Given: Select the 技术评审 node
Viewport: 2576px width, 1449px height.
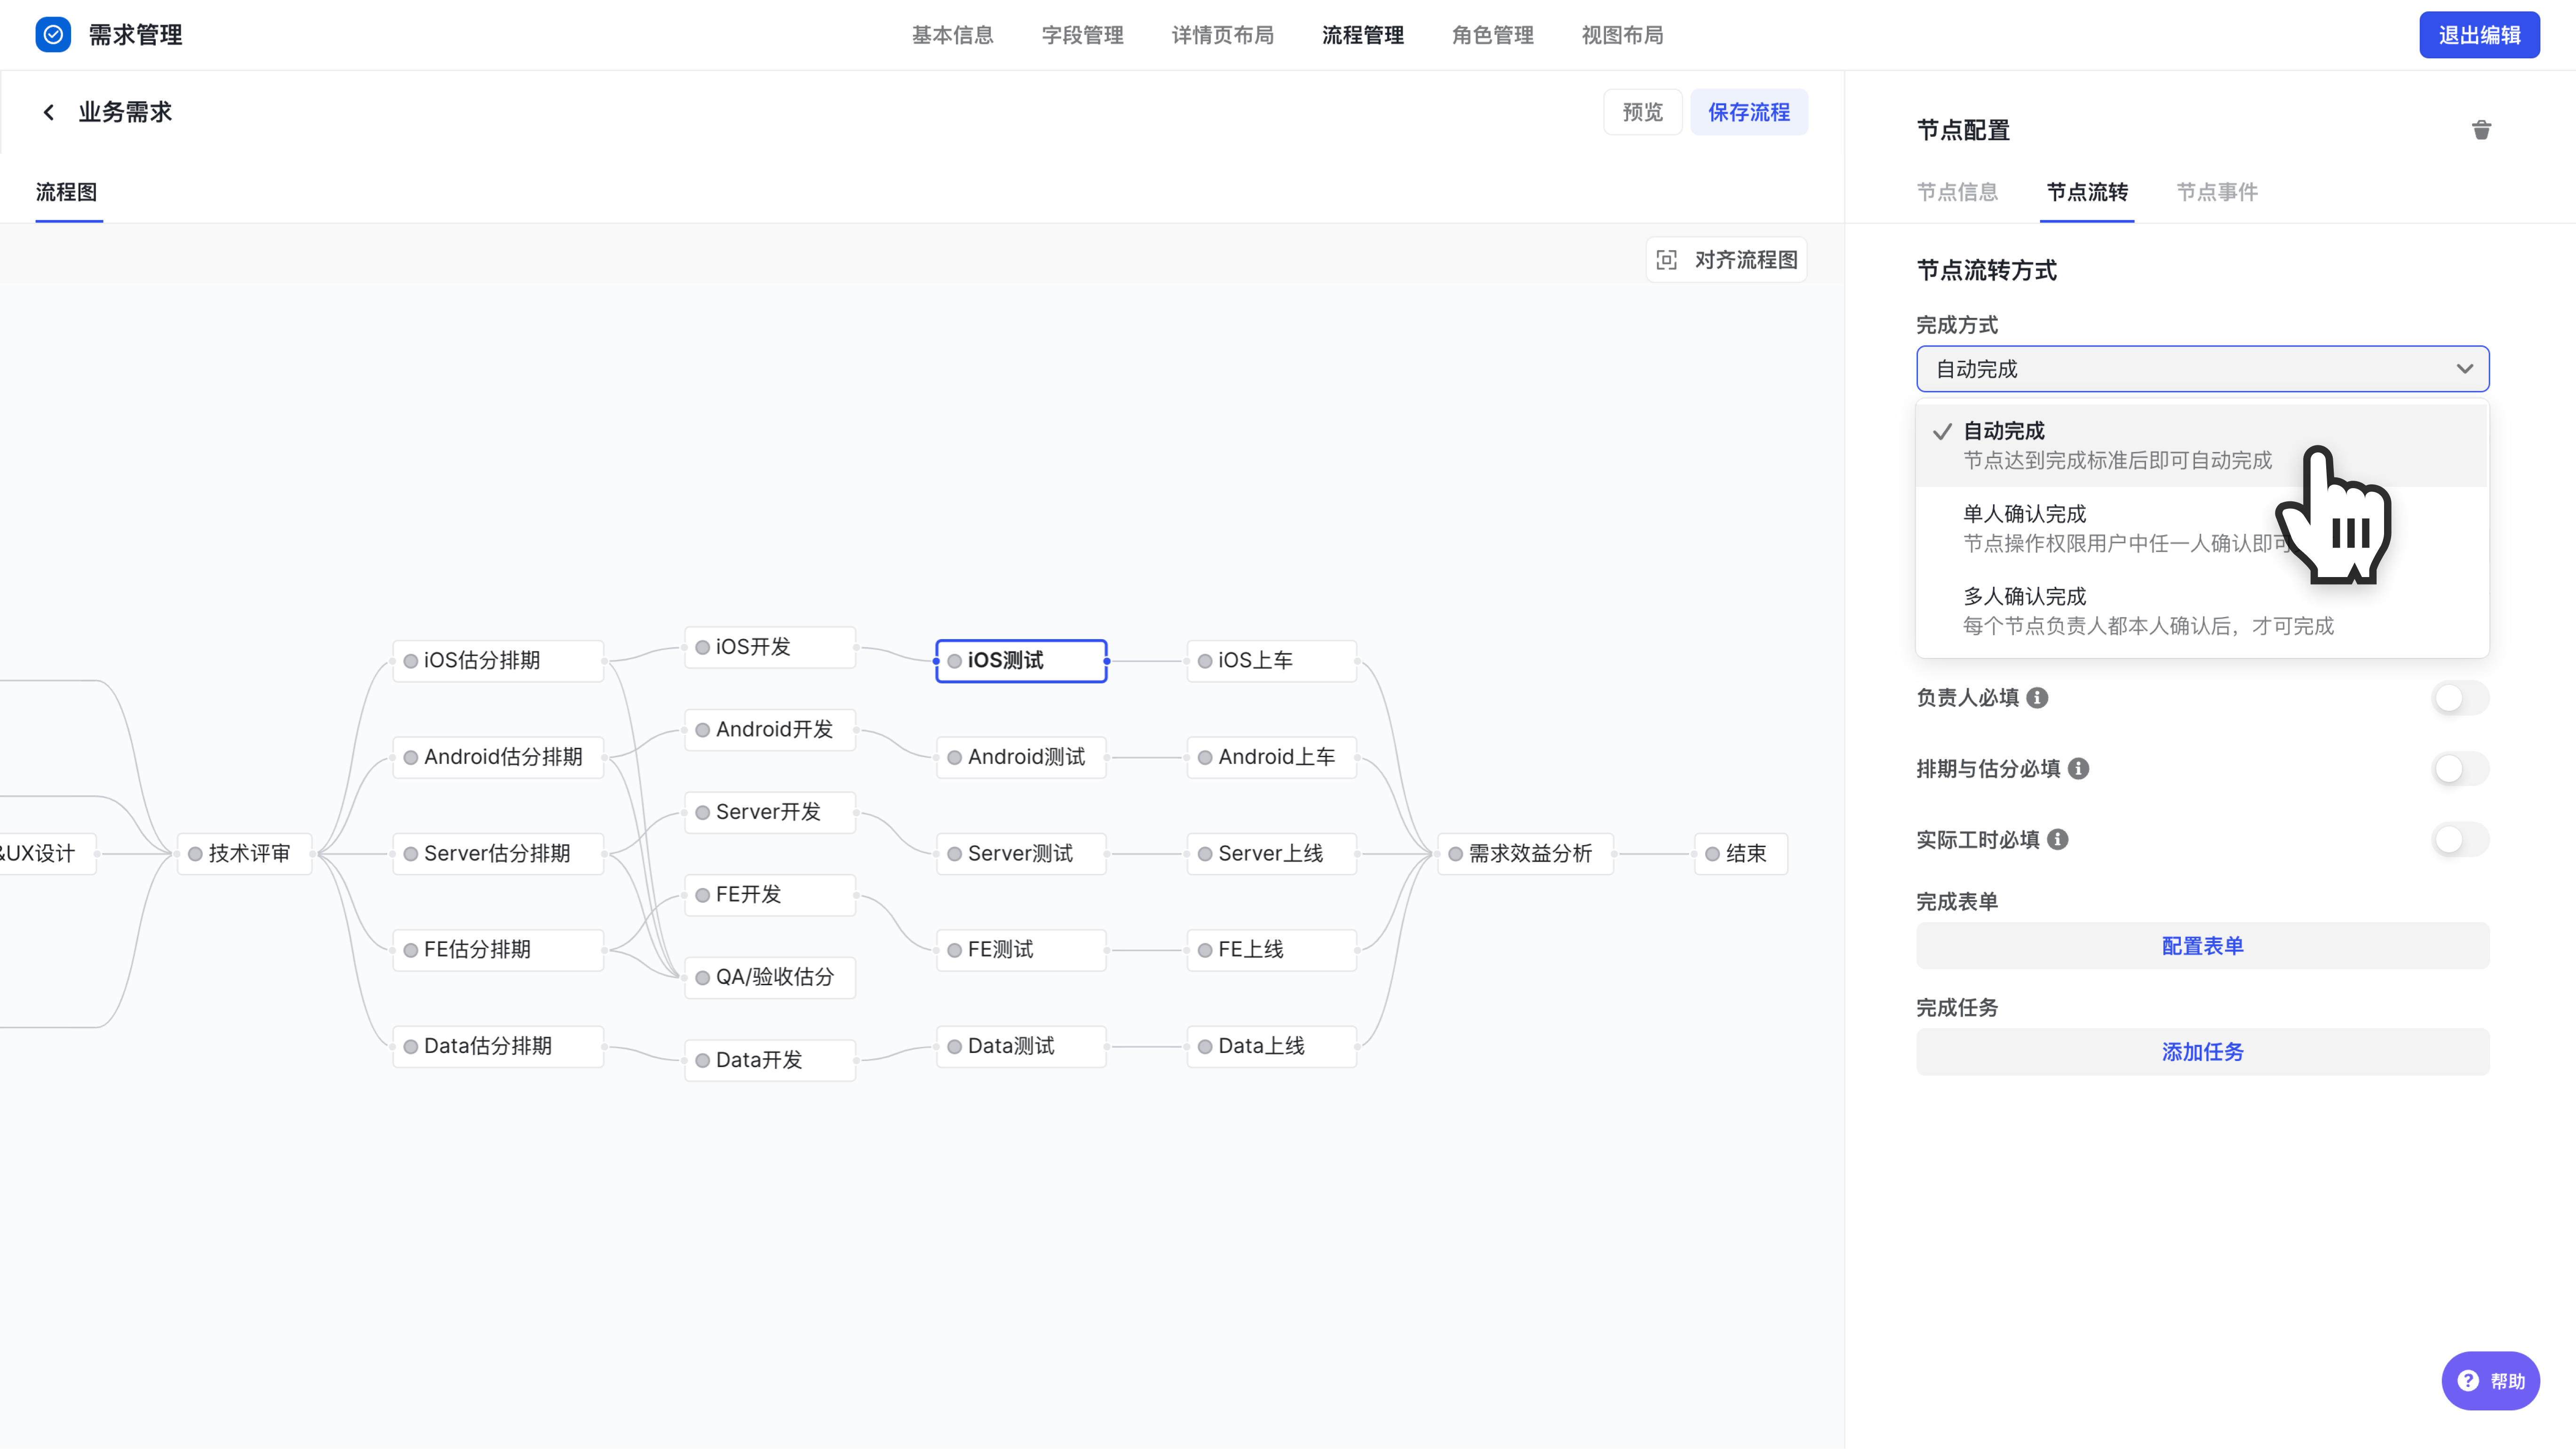Looking at the screenshot, I should click(x=244, y=854).
